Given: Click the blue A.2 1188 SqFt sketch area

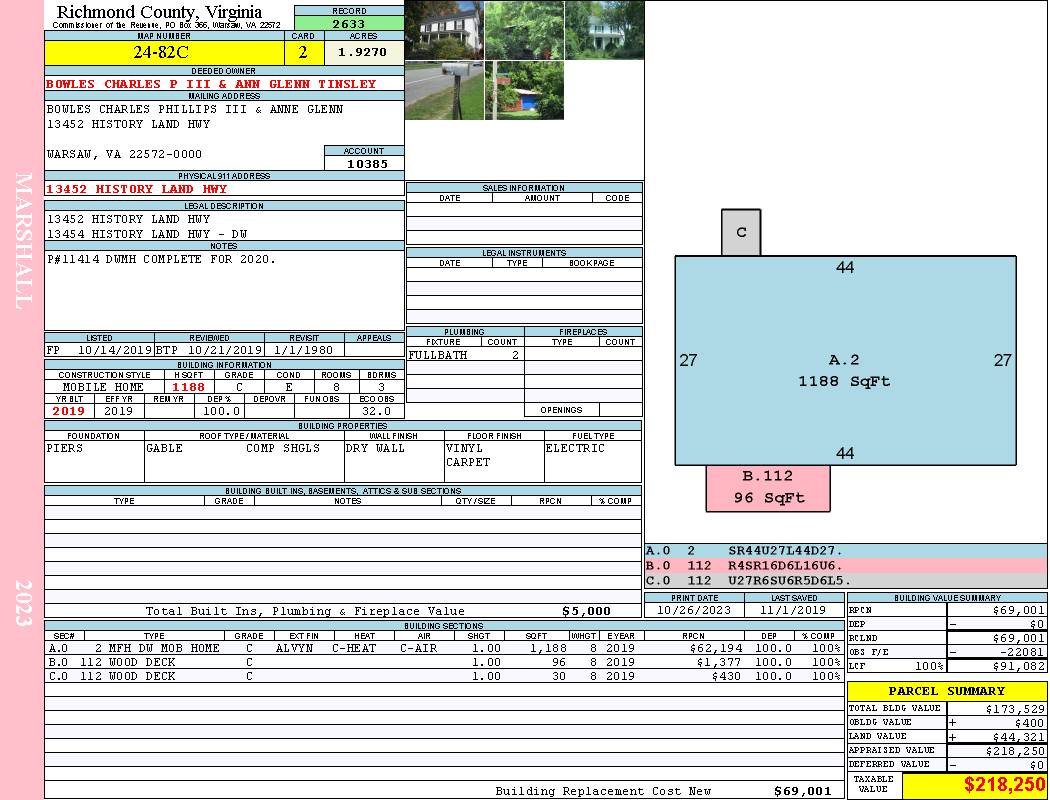Looking at the screenshot, I should pos(845,370).
